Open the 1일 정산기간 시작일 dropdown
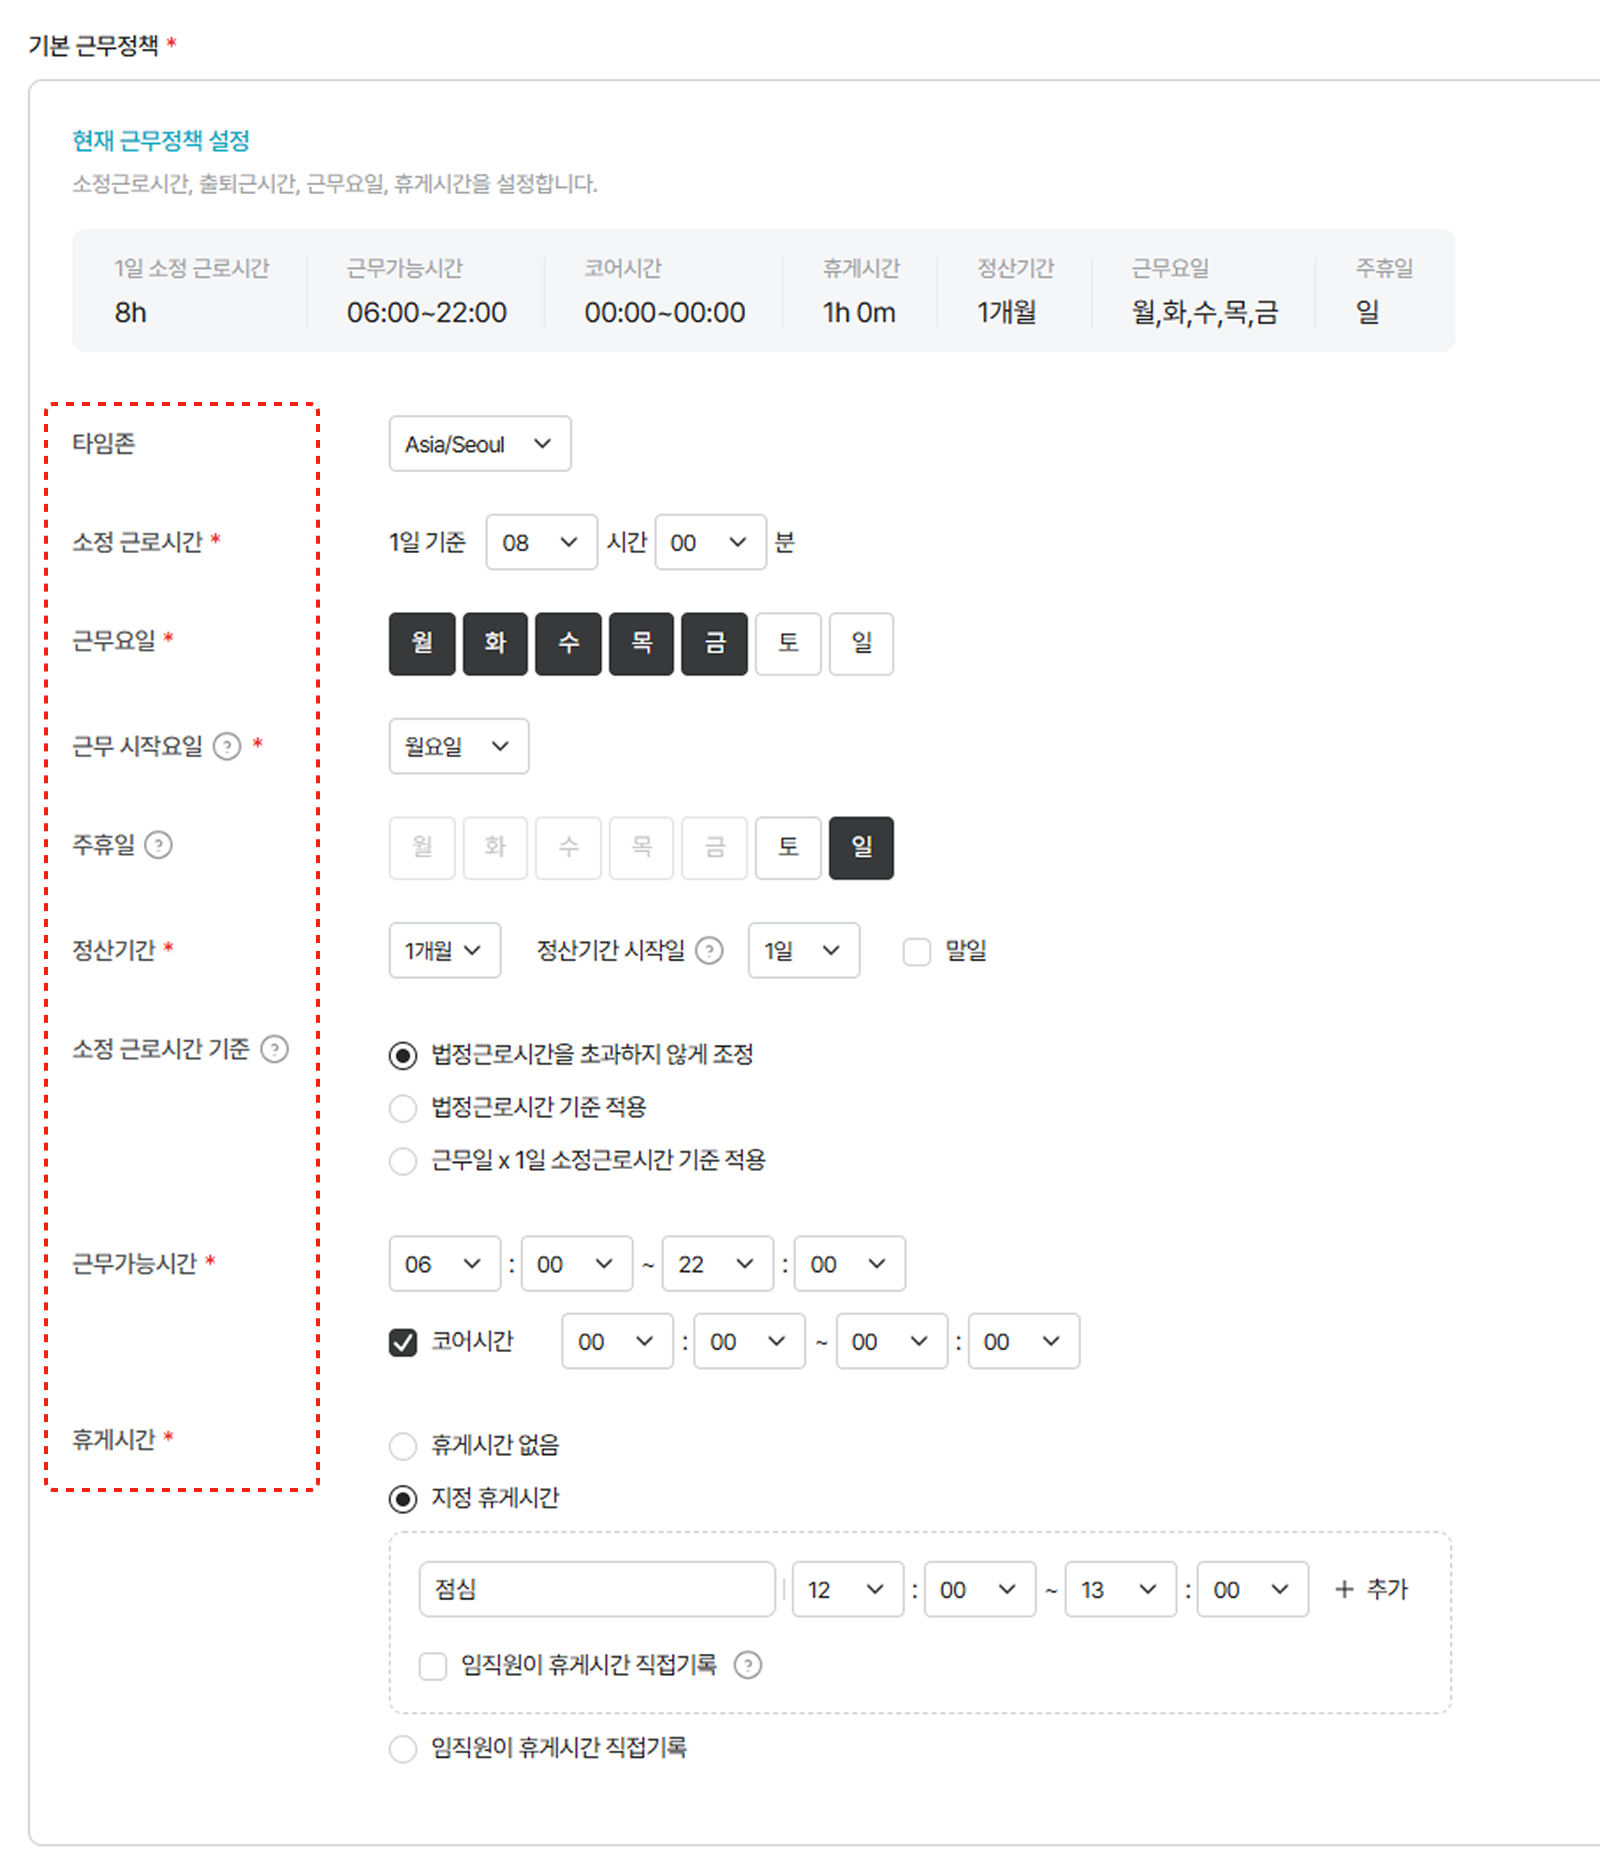The width and height of the screenshot is (1600, 1876). click(804, 950)
